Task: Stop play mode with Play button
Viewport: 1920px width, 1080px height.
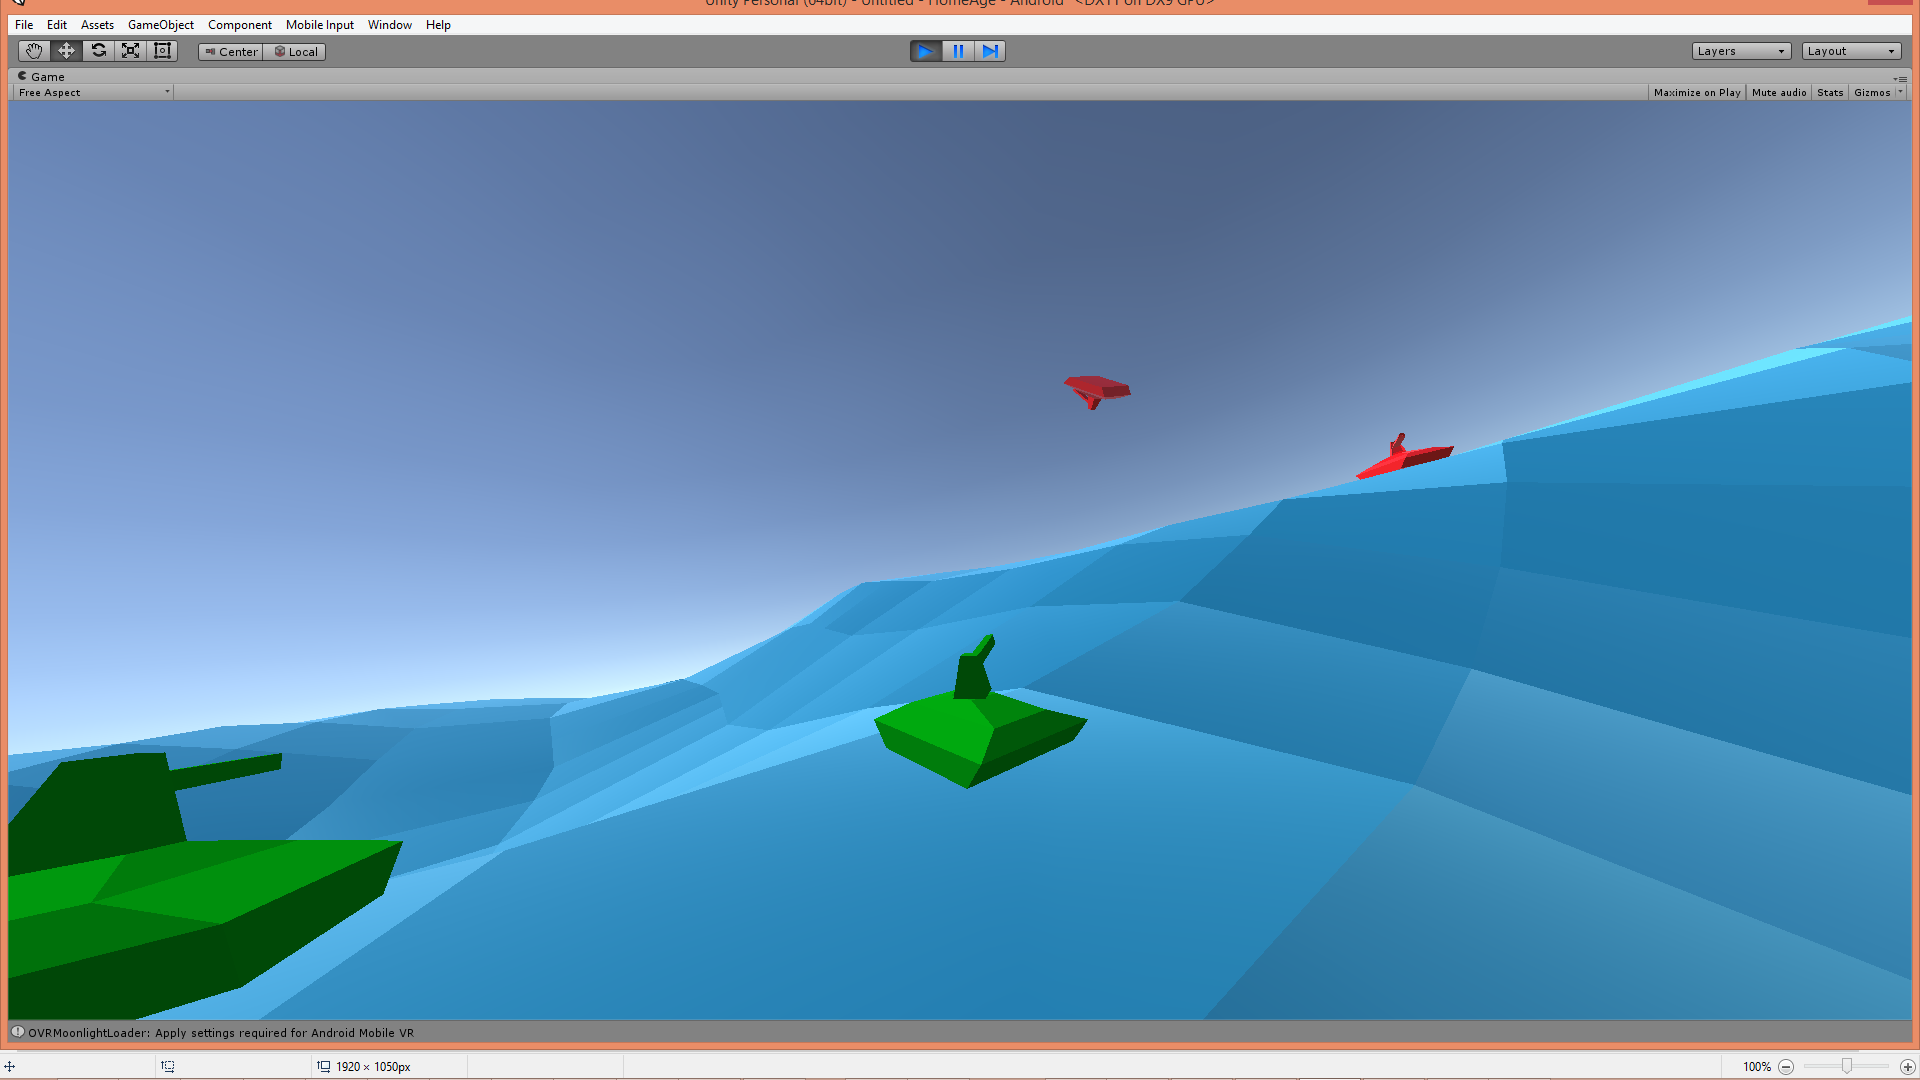Action: pos(926,51)
